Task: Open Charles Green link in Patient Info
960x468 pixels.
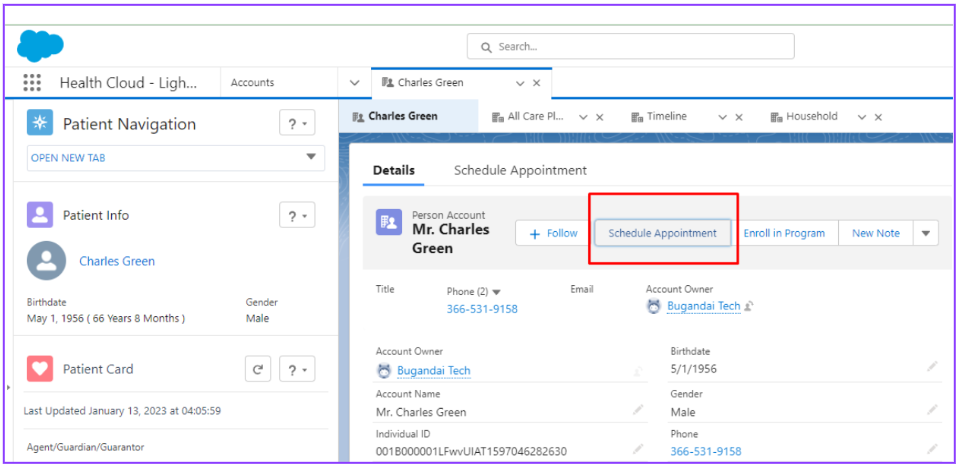Action: (117, 261)
